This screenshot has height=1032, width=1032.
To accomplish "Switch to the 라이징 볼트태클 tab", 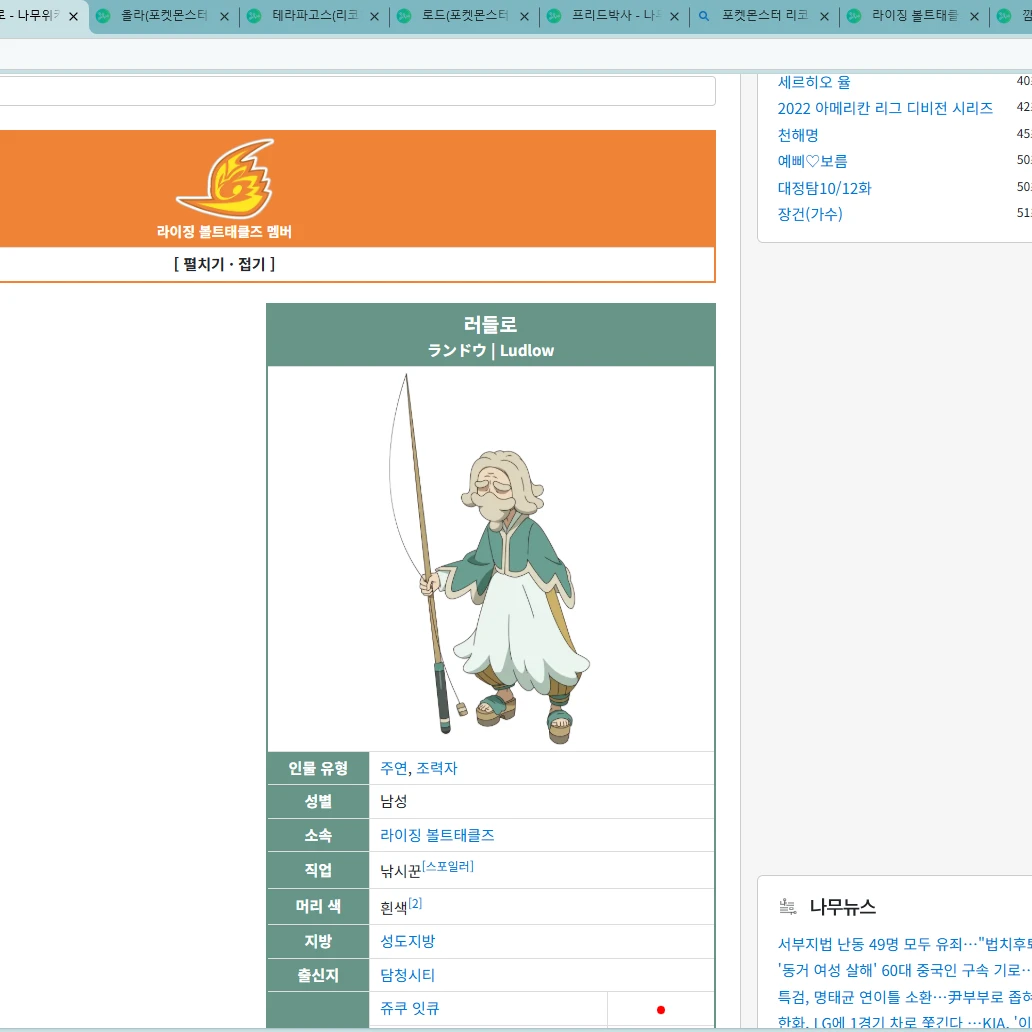I will pyautogui.click(x=915, y=16).
